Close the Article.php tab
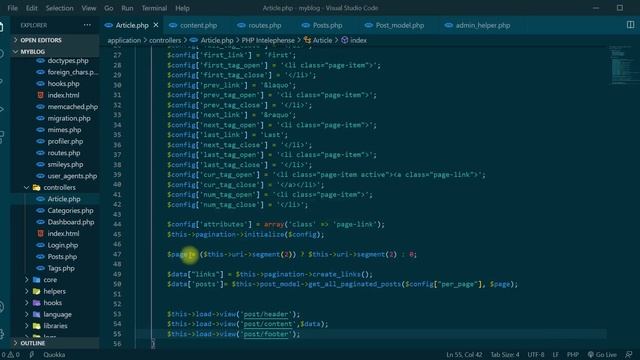The width and height of the screenshot is (640, 360). (156, 25)
